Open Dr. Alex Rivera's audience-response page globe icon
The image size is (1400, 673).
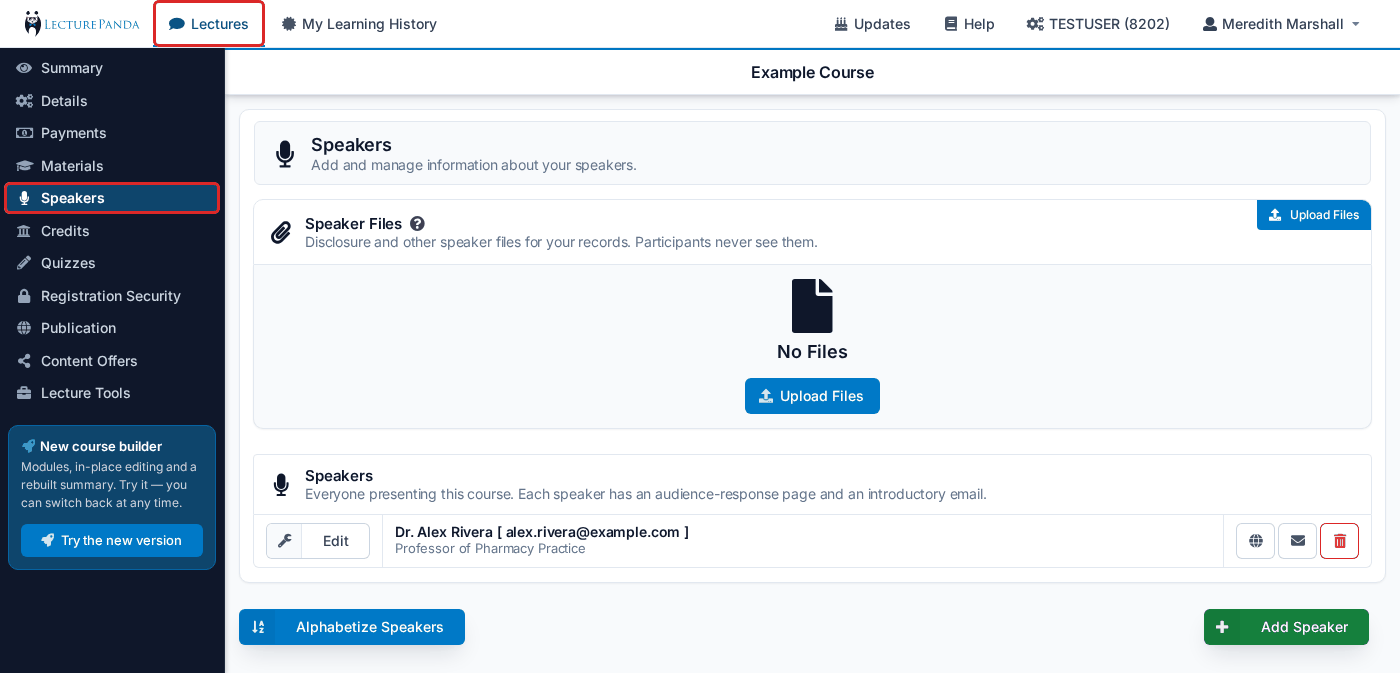1255,541
